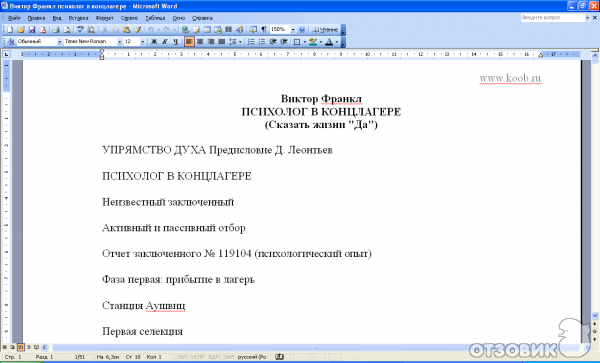Click the Insert Table icon
The height and width of the screenshot is (363, 600).
point(207,29)
